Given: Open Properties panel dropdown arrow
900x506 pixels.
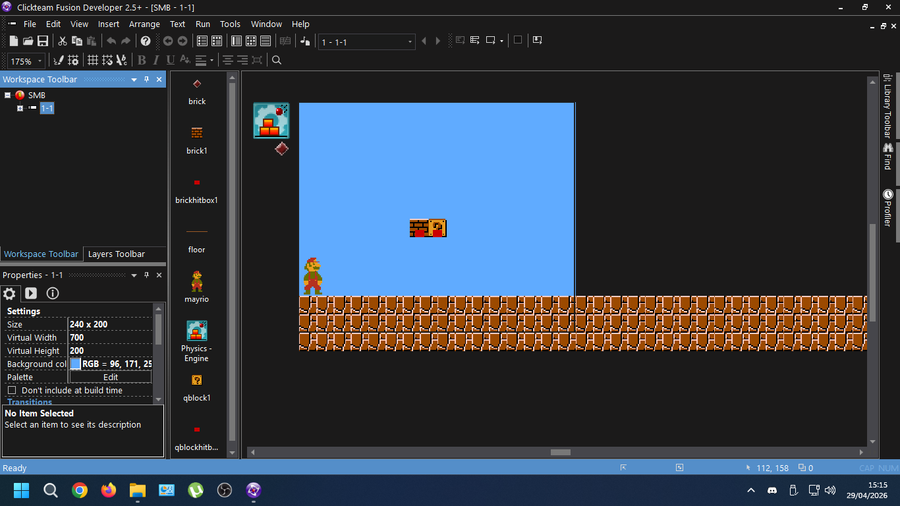Looking at the screenshot, I should 134,275.
